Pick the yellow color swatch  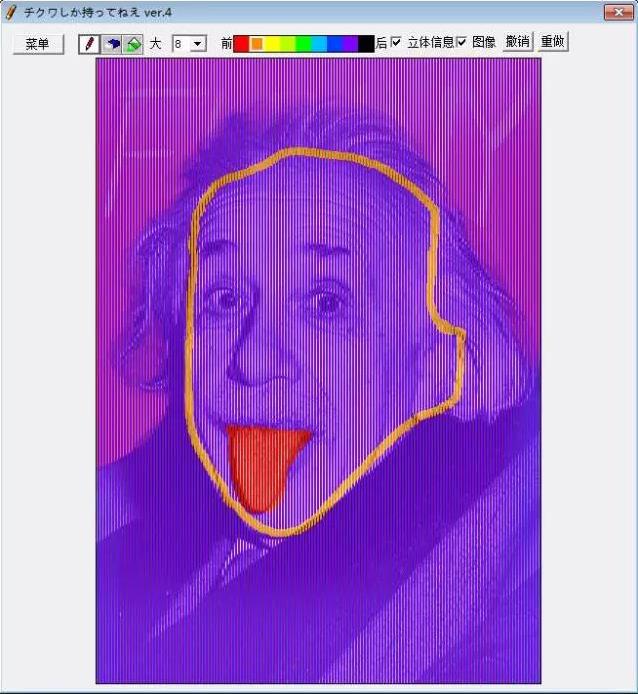tap(273, 44)
